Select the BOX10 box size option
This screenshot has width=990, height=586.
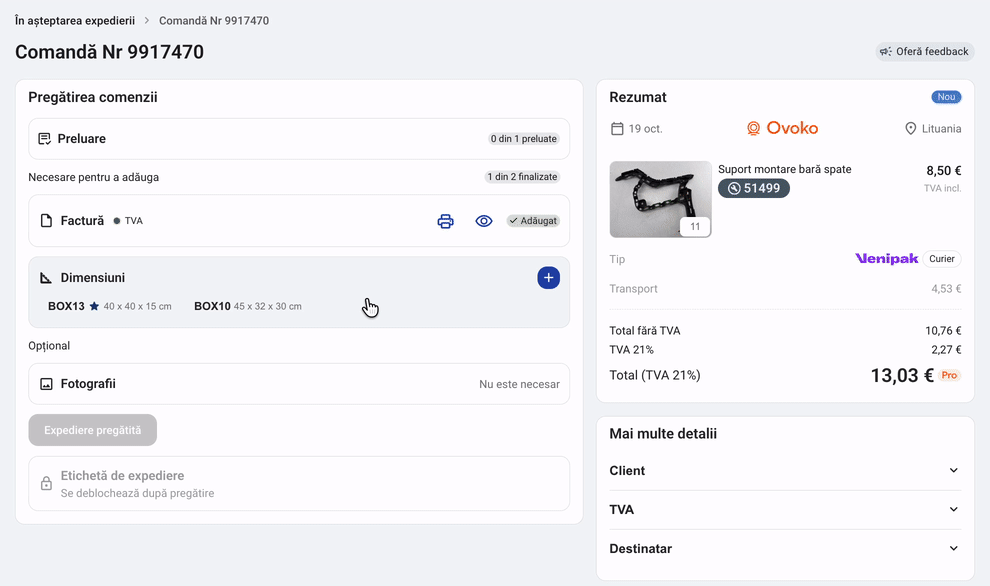[248, 306]
